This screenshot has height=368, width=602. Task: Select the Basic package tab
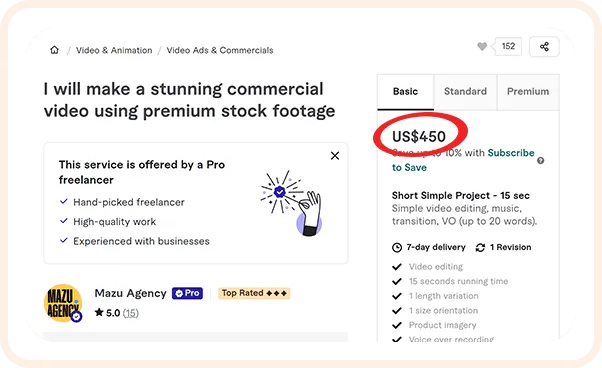(x=405, y=92)
